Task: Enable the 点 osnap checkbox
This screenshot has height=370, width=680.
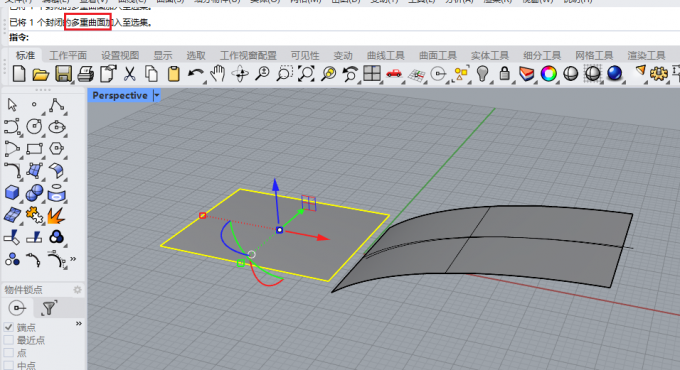Action: [8, 353]
